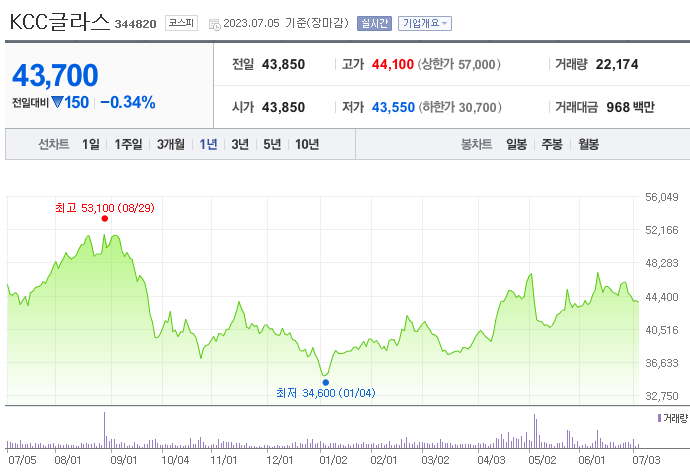Image resolution: width=690 pixels, height=476 pixels.
Task: Switch chart to 3개월 period
Action: pos(171,144)
